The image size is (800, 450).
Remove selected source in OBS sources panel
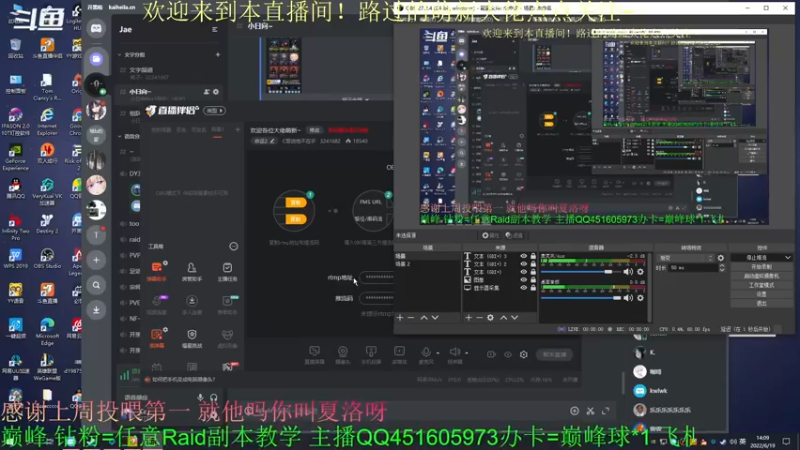(479, 317)
